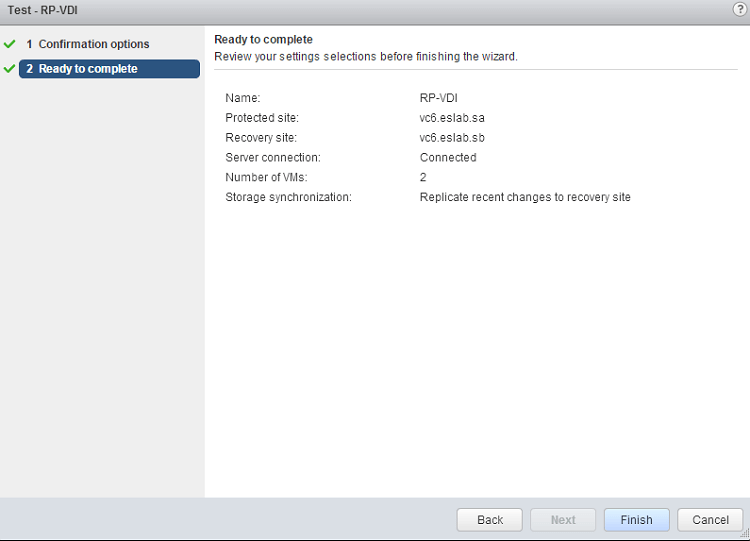Click the Number of VMs value
This screenshot has height=541, width=750.
(423, 177)
